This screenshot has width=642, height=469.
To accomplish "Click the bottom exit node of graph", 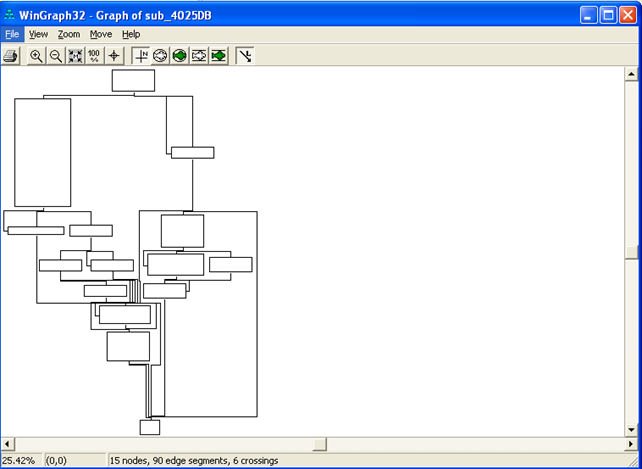I will (149, 427).
